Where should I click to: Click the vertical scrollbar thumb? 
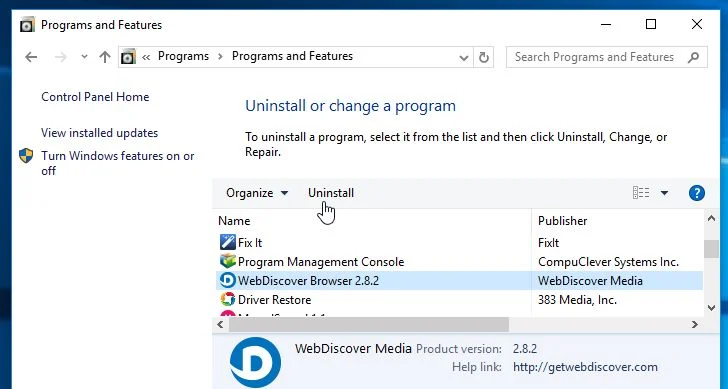711,249
